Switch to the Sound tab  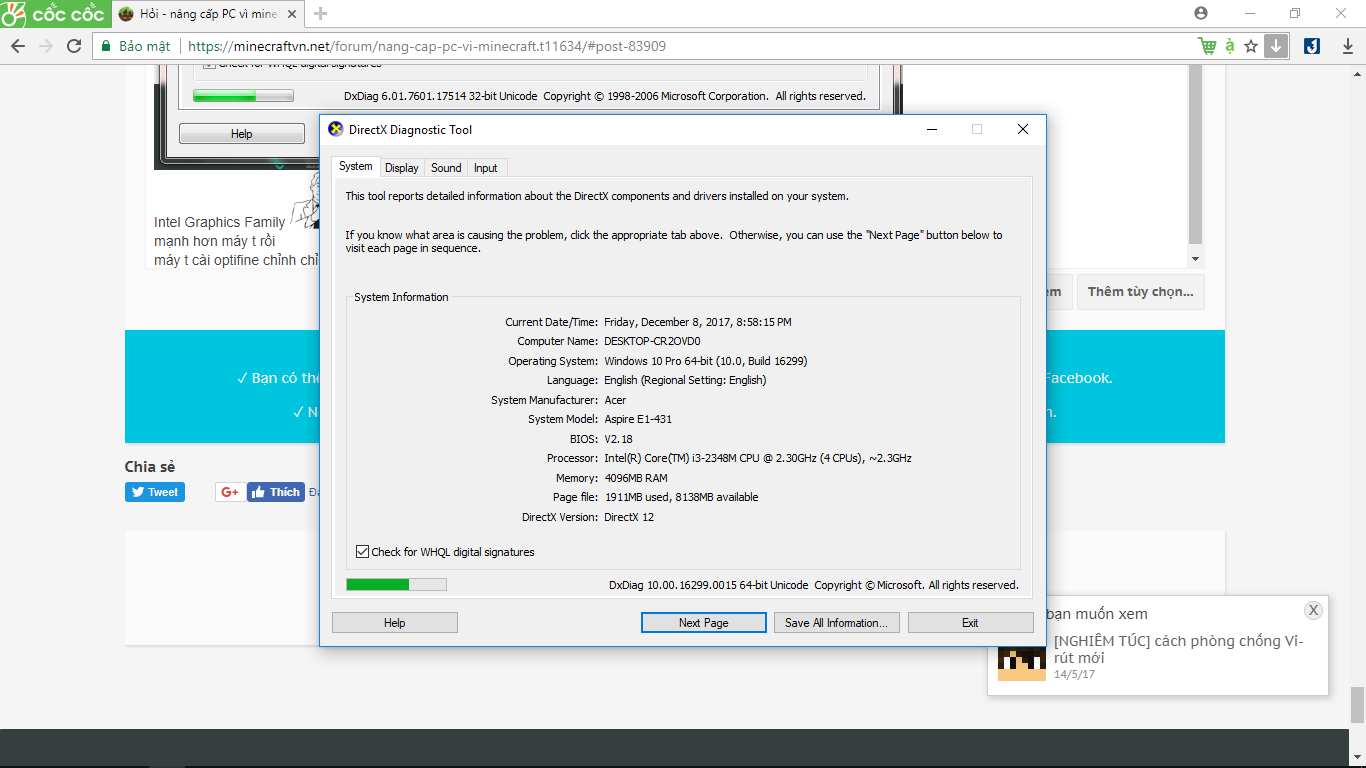coord(446,168)
